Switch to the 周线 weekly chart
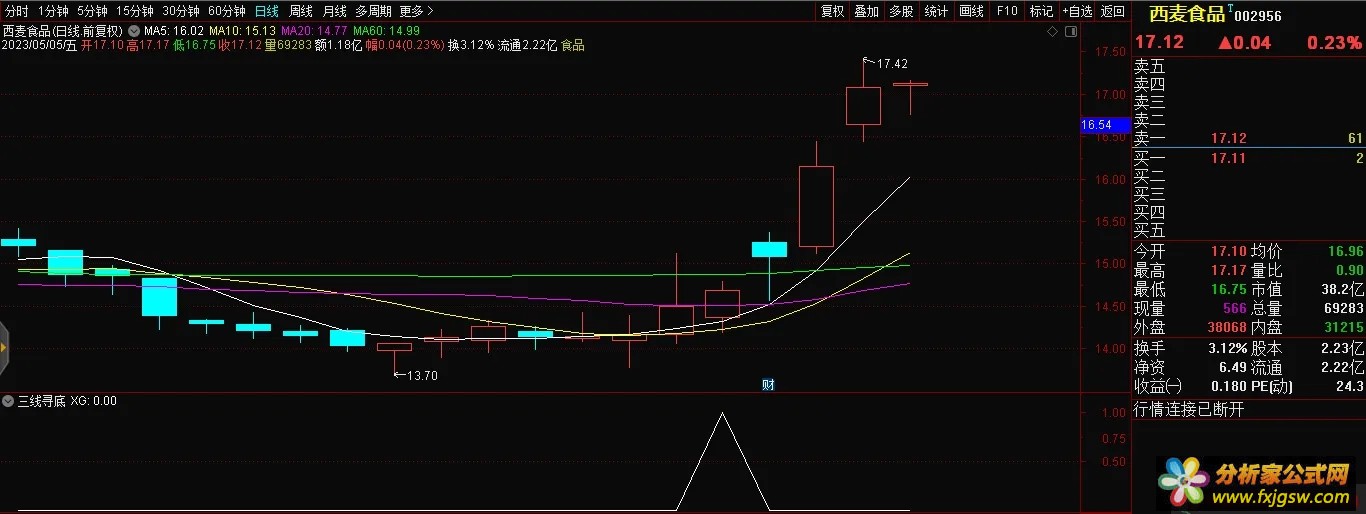This screenshot has width=1366, height=514. [301, 12]
